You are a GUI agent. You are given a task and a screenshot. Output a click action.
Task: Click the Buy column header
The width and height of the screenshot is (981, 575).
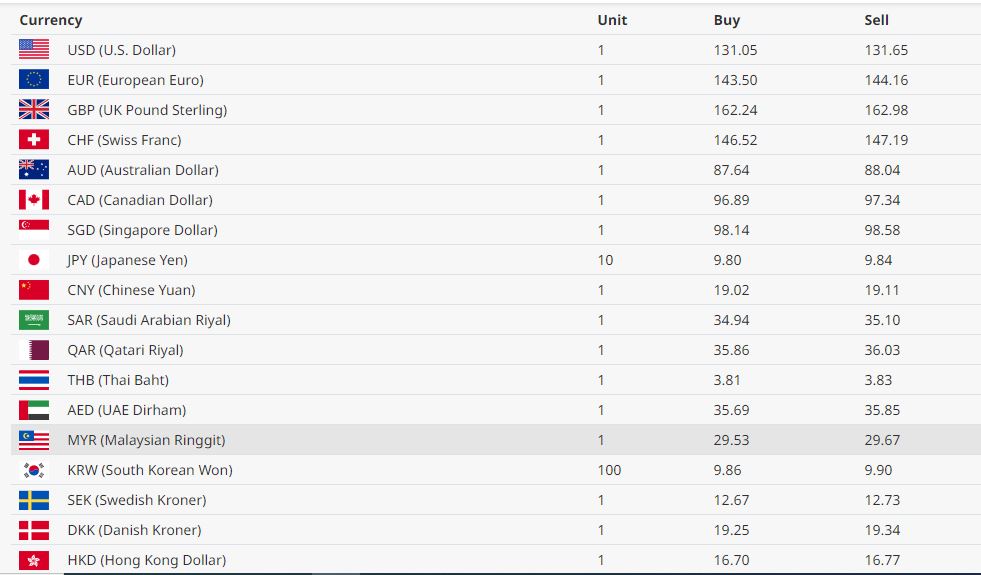[727, 20]
